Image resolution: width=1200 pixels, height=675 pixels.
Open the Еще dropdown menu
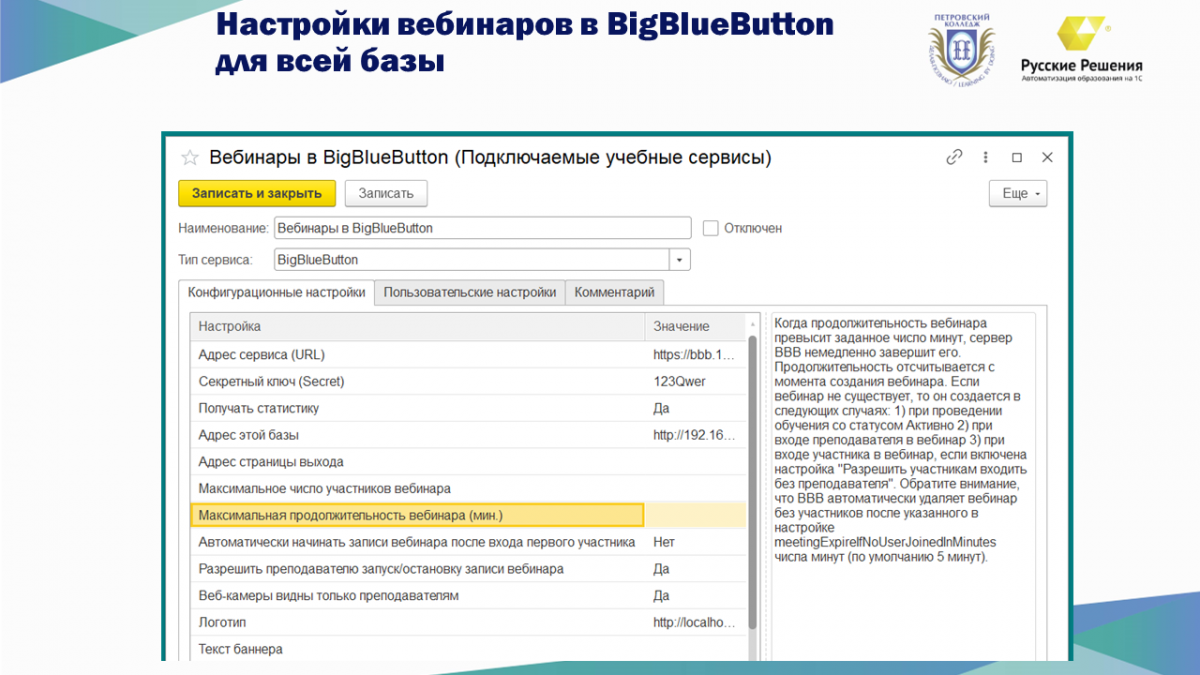(x=1018, y=193)
